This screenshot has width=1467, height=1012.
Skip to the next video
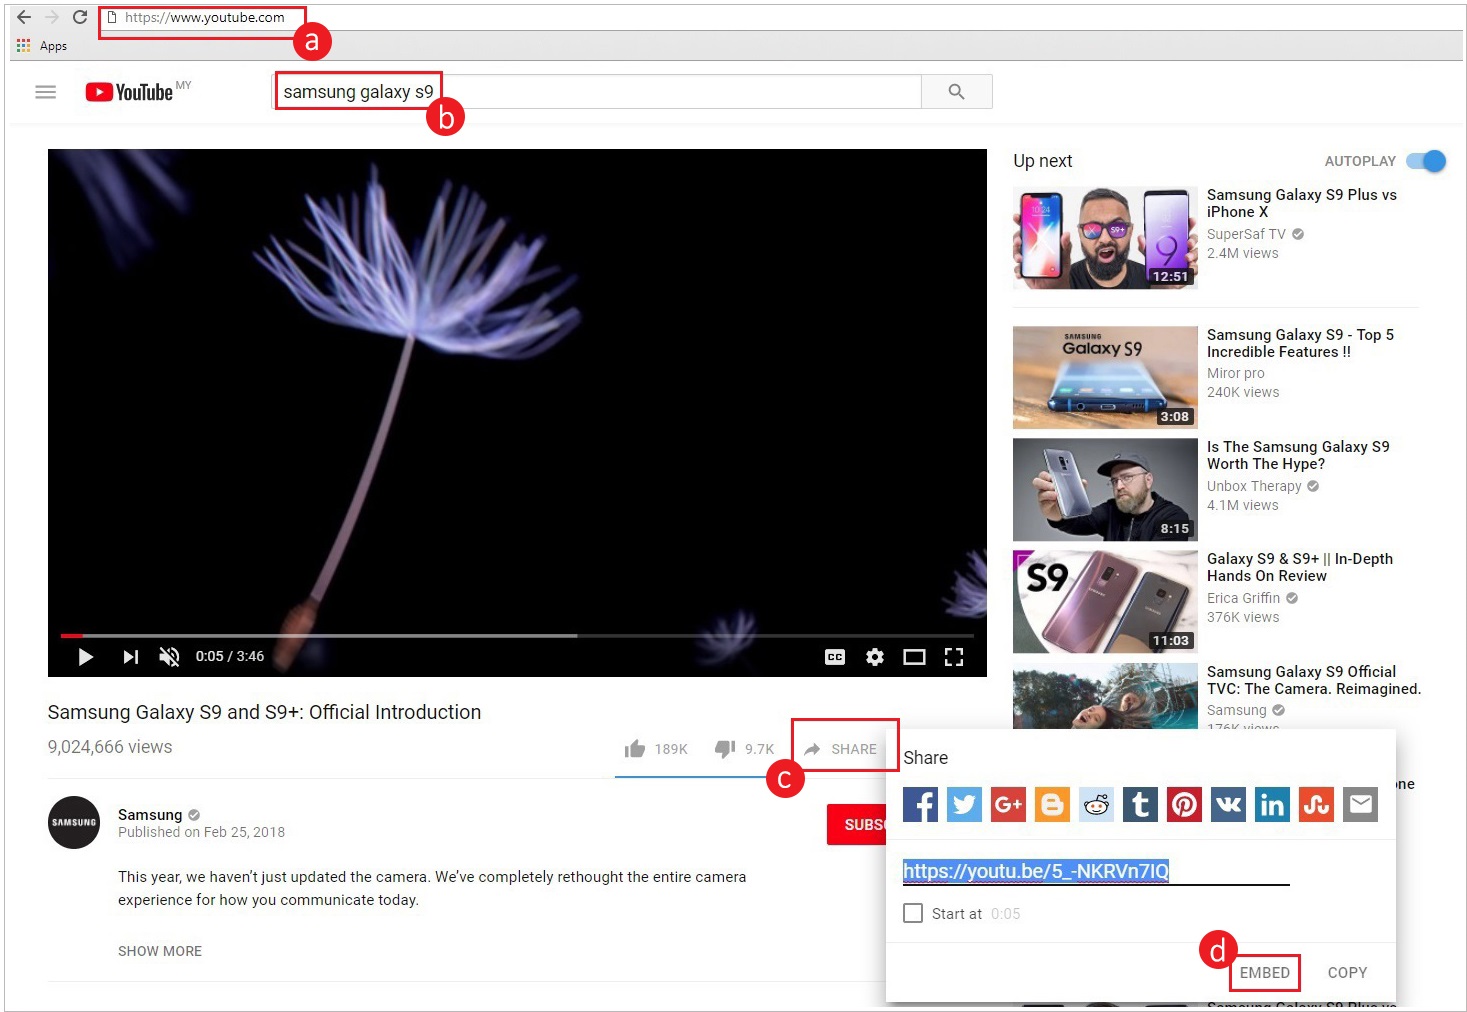tap(130, 657)
